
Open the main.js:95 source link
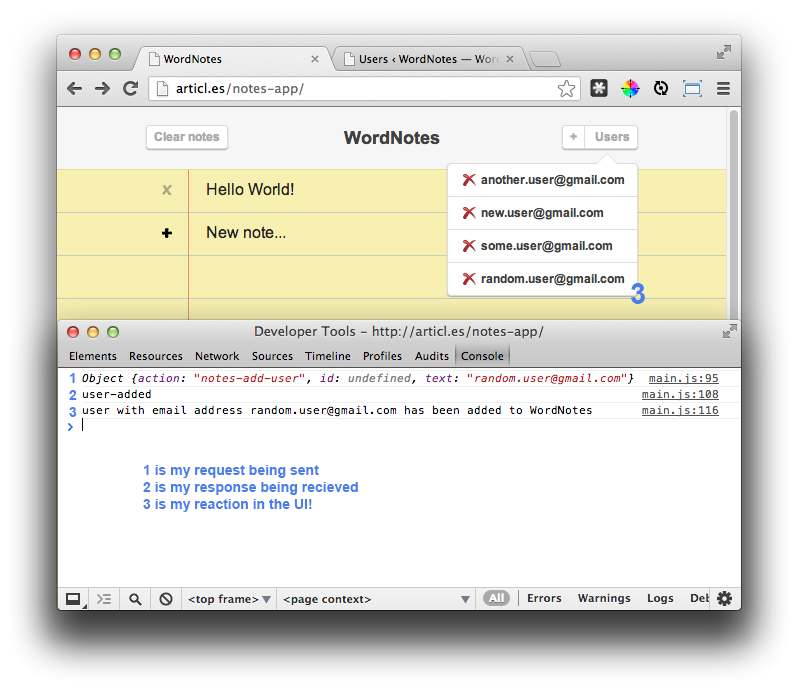pyautogui.click(x=683, y=378)
